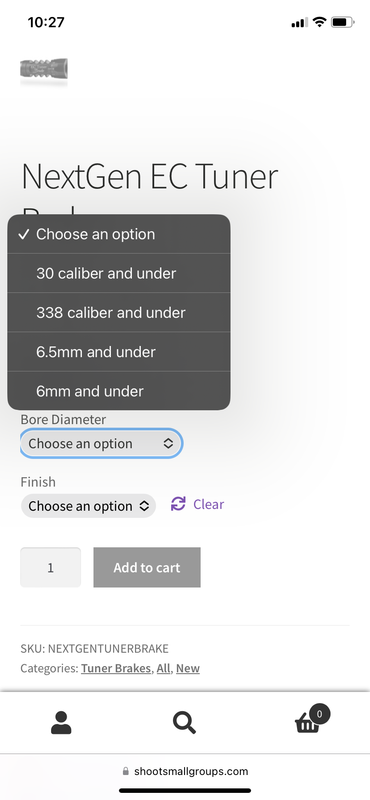Focus the quantity input field
Image resolution: width=370 pixels, height=800 pixels.
[51, 567]
